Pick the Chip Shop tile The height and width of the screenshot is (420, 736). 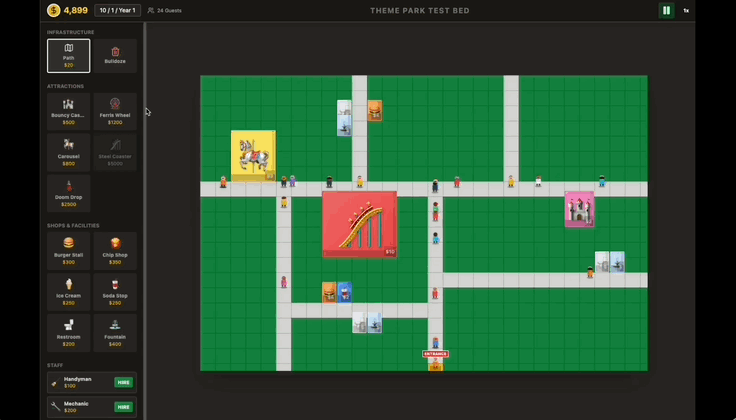(x=115, y=250)
